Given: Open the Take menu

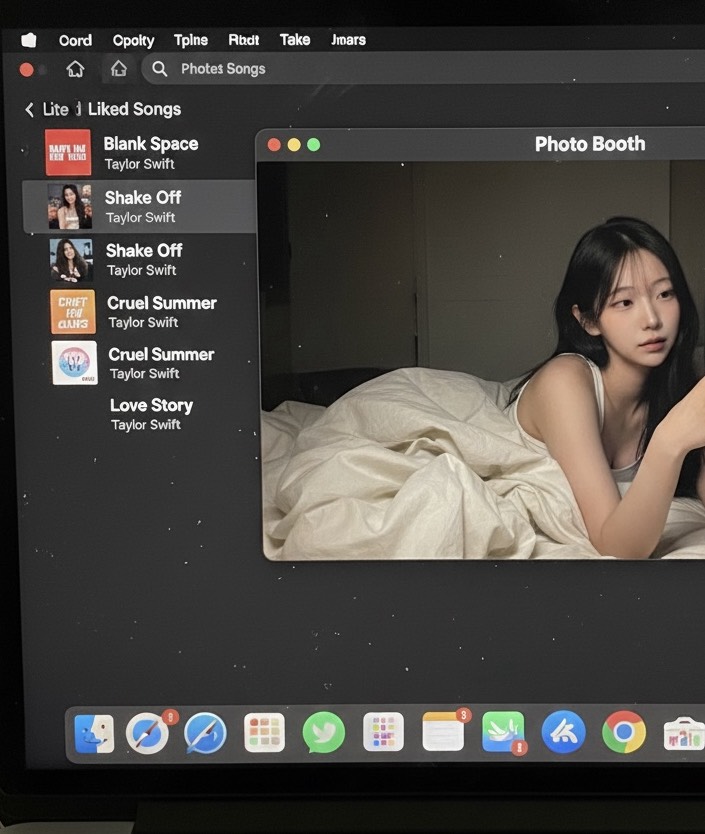Looking at the screenshot, I should pos(294,40).
